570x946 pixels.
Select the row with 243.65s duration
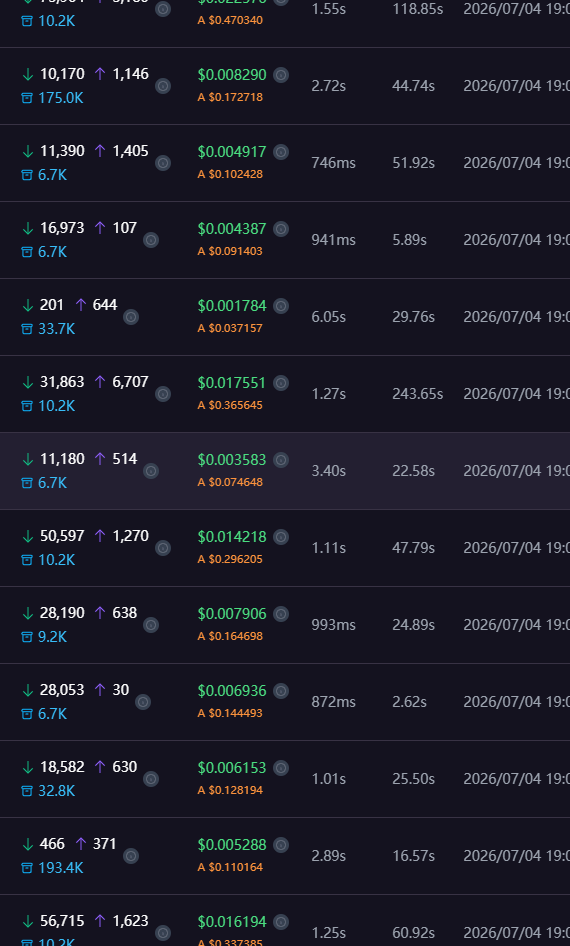click(285, 394)
